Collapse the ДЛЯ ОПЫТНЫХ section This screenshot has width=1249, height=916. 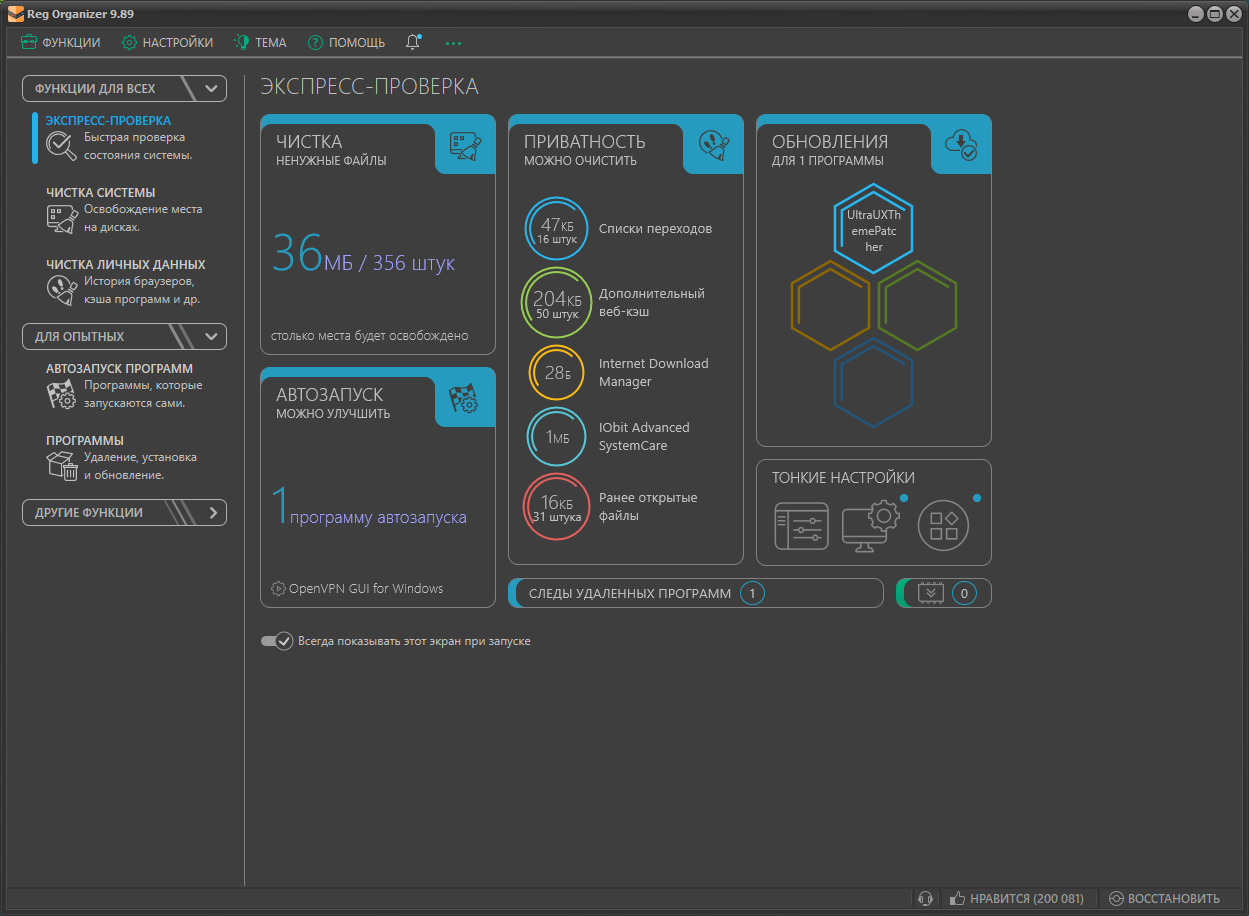(211, 337)
